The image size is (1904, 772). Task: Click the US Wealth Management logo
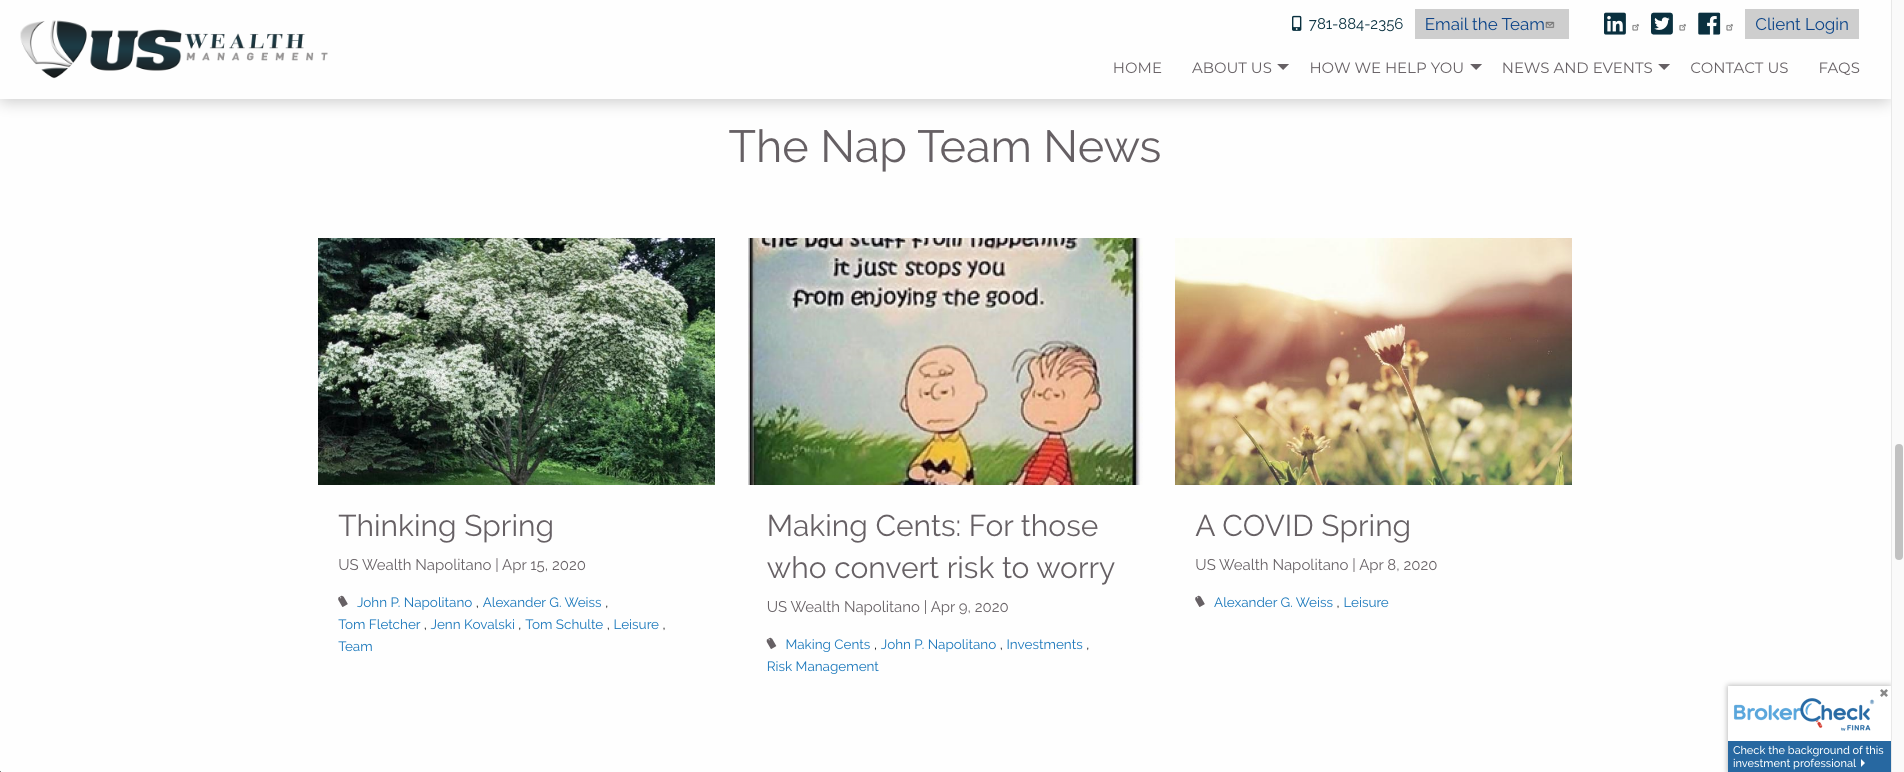(x=175, y=49)
